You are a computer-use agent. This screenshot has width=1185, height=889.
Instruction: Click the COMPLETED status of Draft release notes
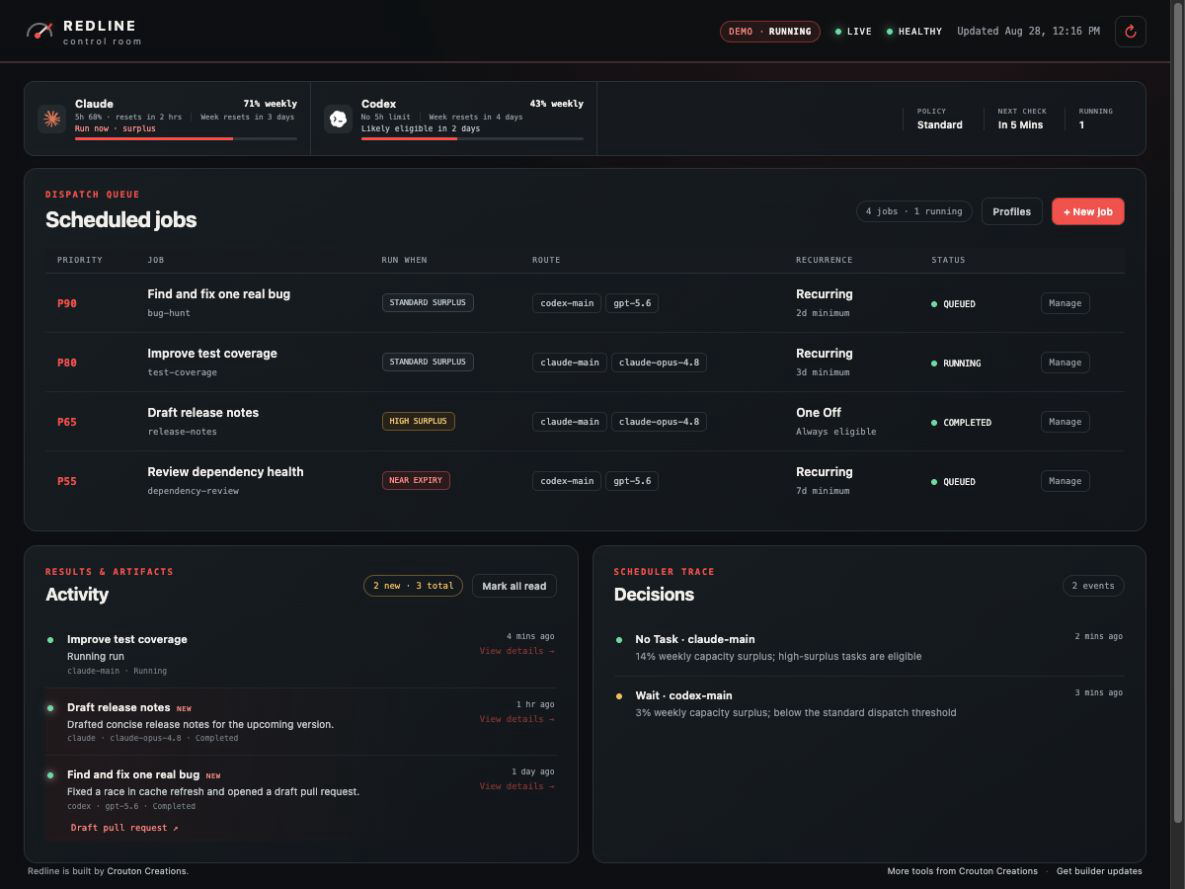click(961, 423)
